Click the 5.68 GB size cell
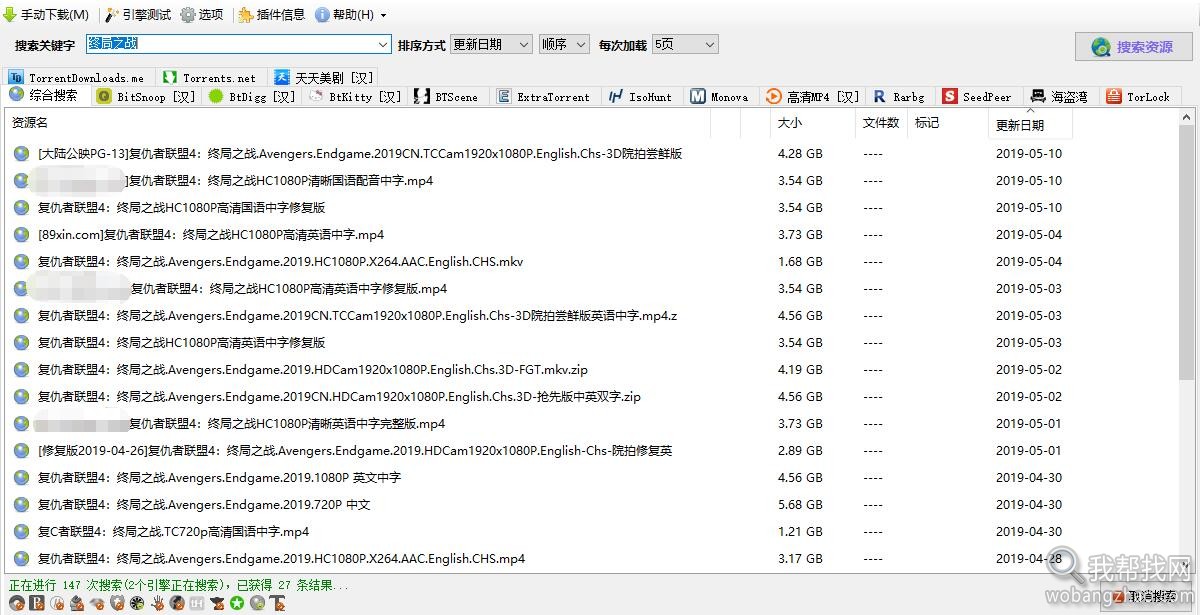The image size is (1200, 615). 800,505
